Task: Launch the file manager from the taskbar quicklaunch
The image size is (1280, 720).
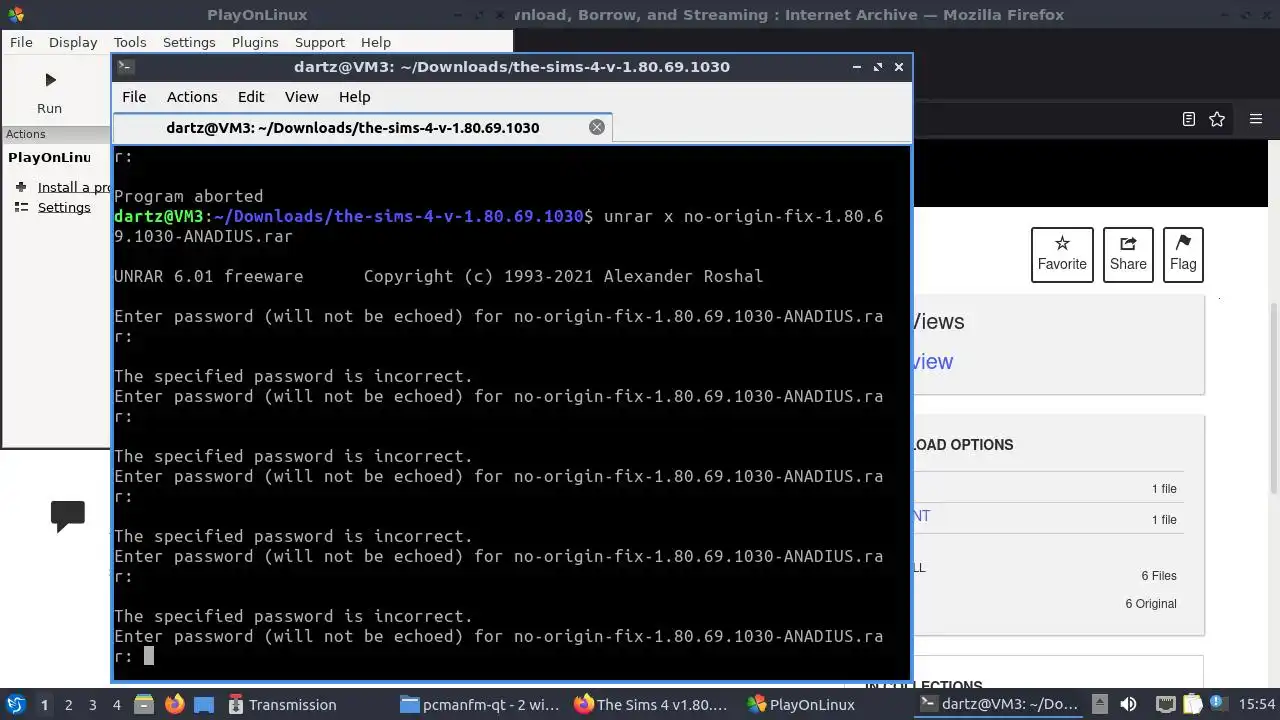Action: [x=143, y=705]
